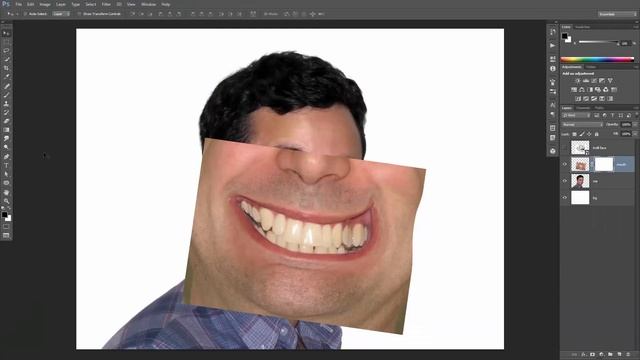Switch to the Paths tab
The image size is (640, 360).
(x=599, y=108)
